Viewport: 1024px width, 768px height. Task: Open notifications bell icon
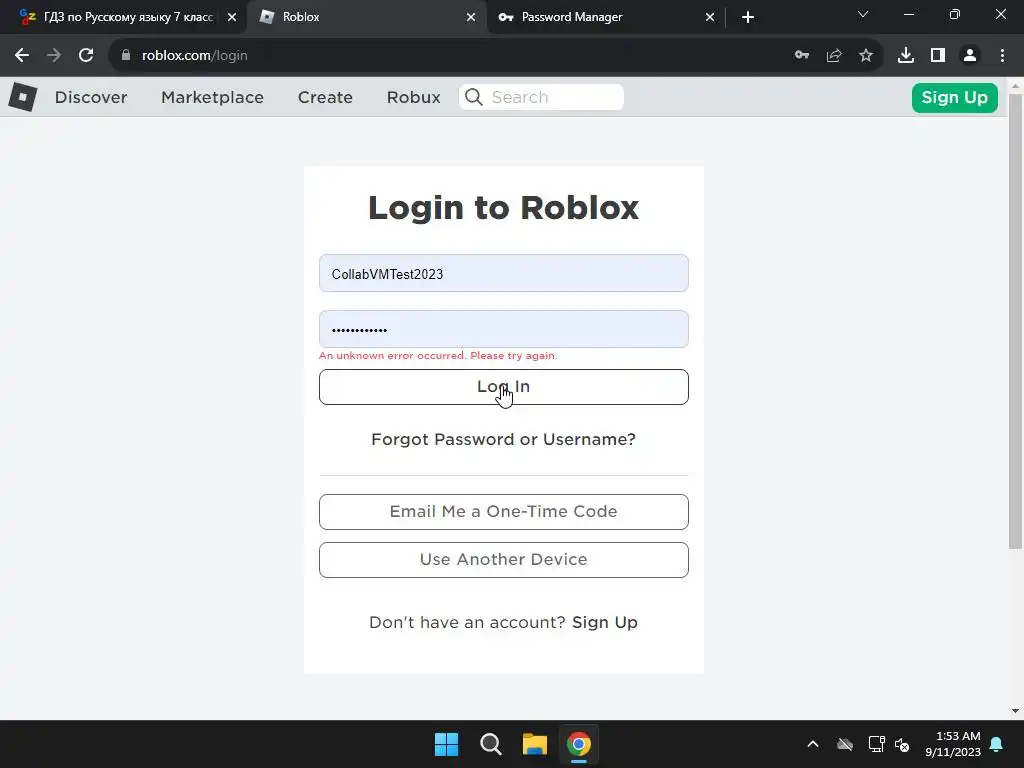coord(997,744)
